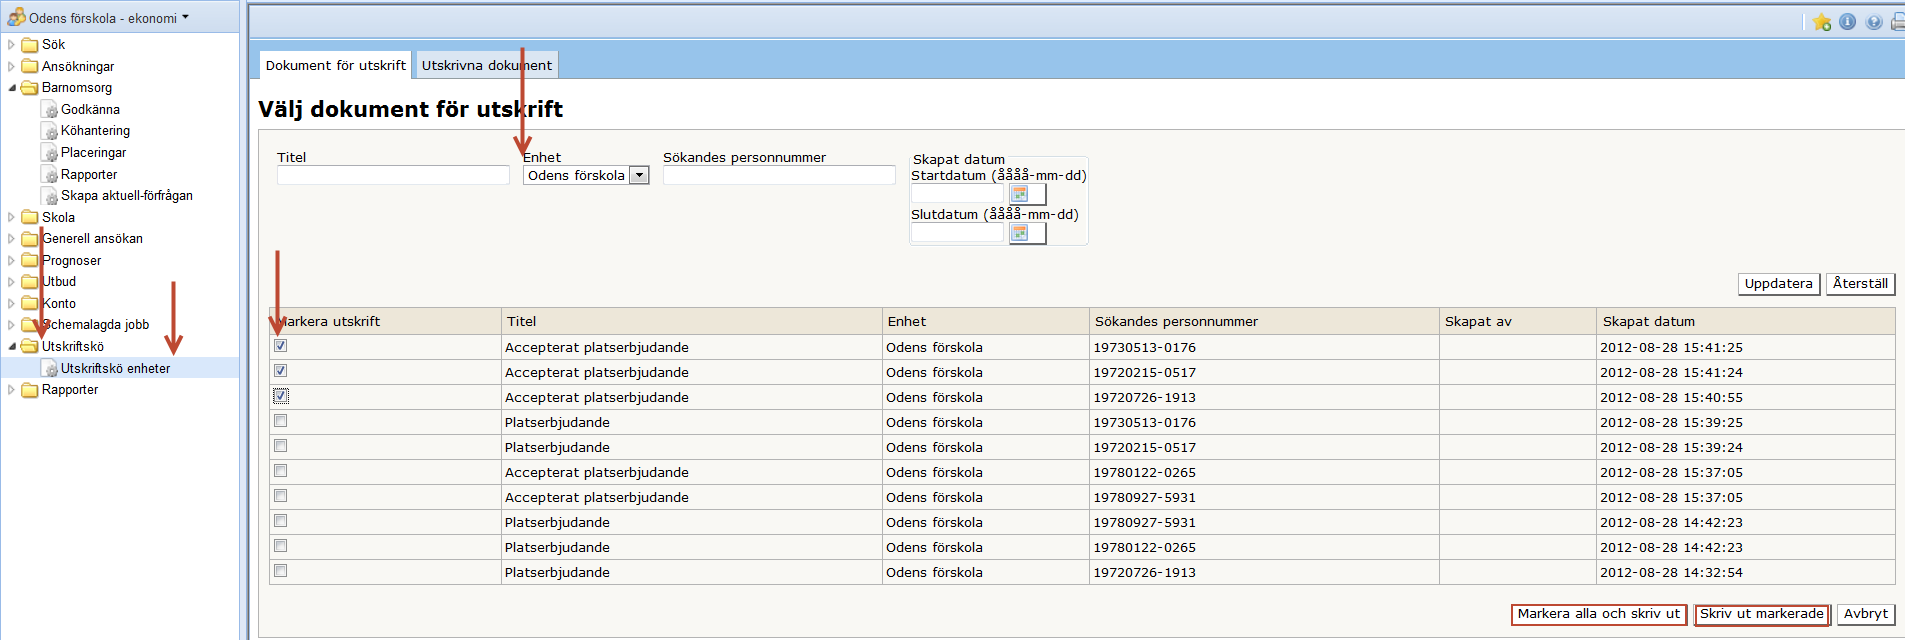1905x640 pixels.
Task: Click the Skola folder icon
Action: pos(30,218)
